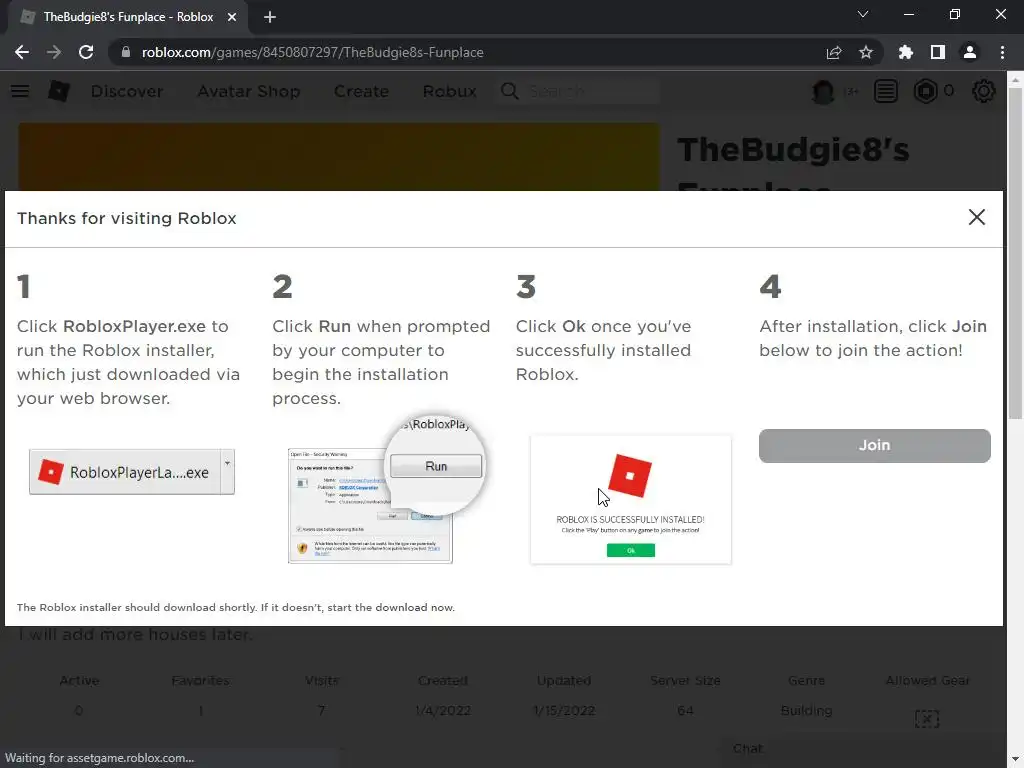Open the Chrome profile icon
Screen dimensions: 1024x768
point(970,52)
